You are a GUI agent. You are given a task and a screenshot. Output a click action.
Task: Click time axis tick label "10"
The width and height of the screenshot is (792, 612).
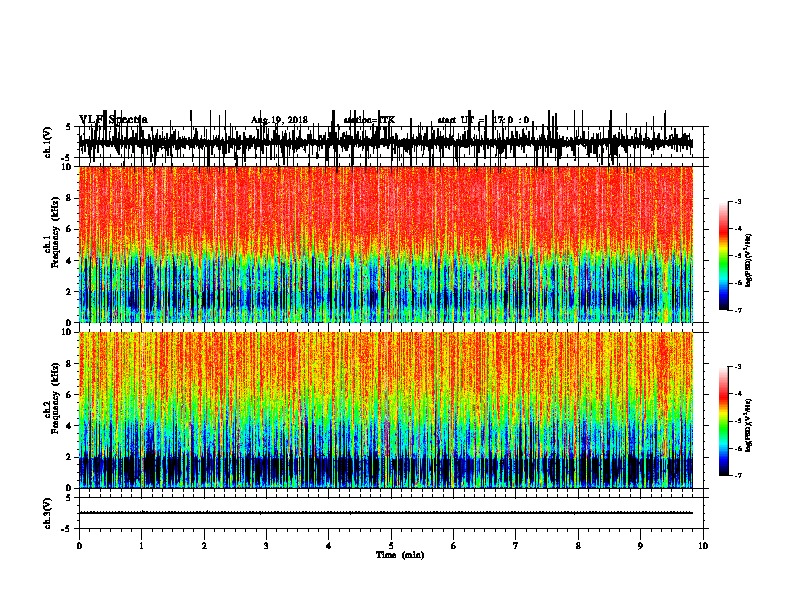[703, 546]
